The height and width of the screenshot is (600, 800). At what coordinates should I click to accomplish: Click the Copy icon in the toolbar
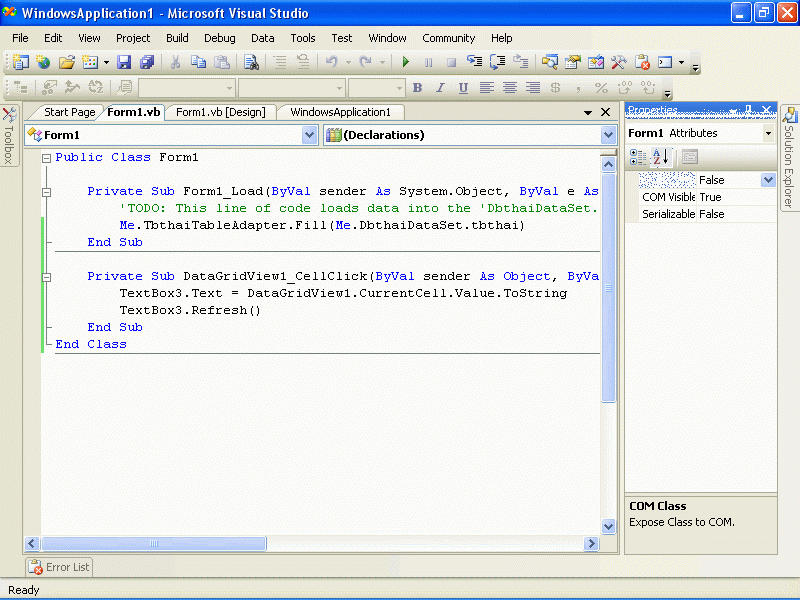pos(198,62)
